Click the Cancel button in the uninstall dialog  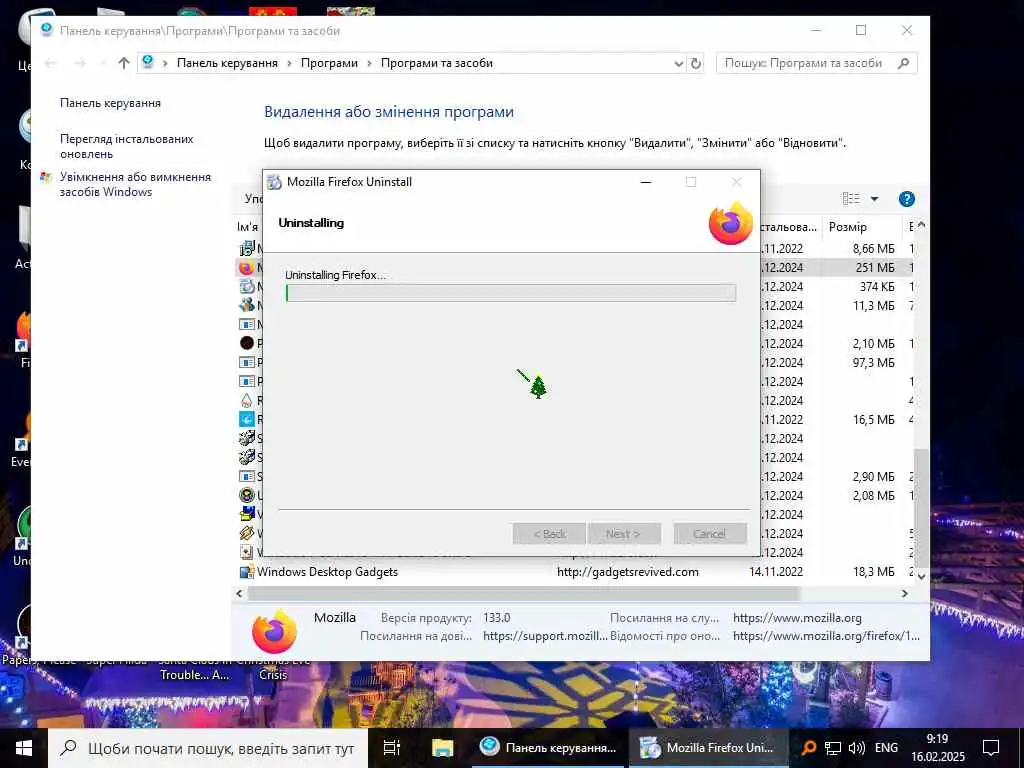point(710,534)
